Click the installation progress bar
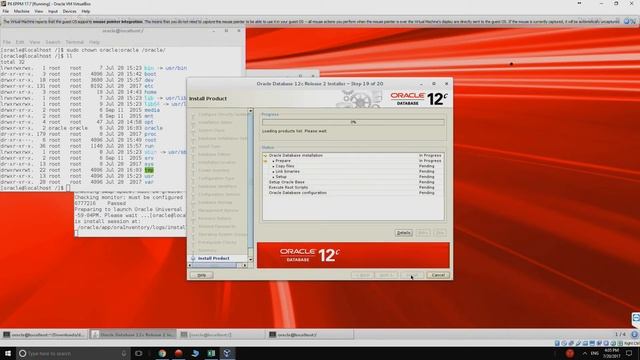The height and width of the screenshot is (360, 640). coord(353,122)
